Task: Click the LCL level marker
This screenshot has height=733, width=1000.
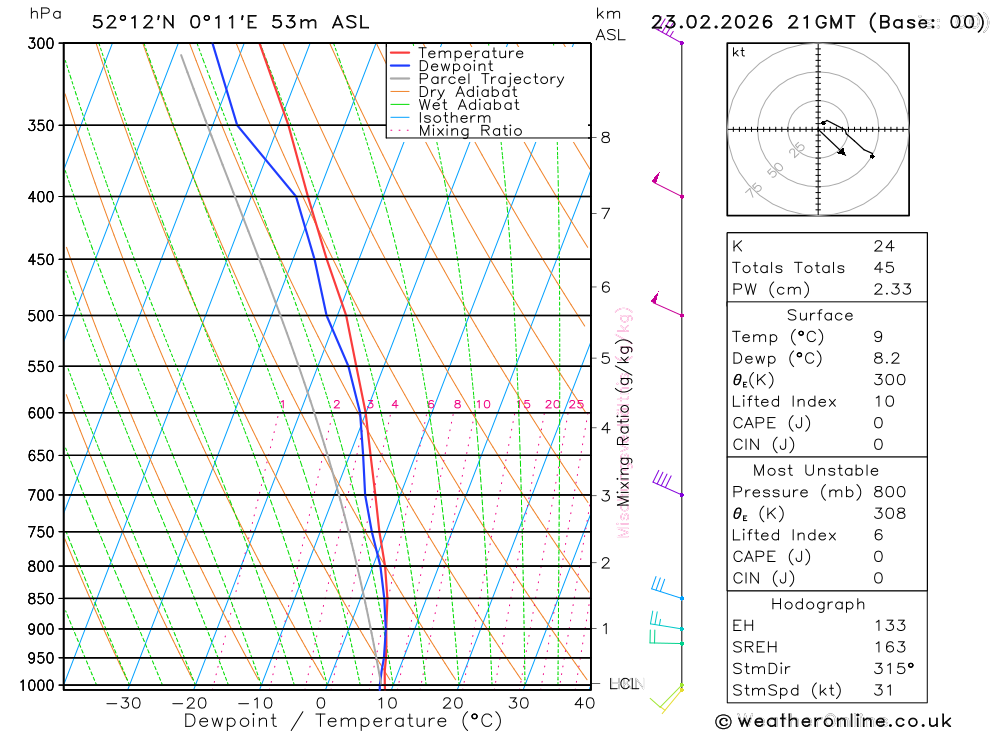Action: tap(624, 684)
